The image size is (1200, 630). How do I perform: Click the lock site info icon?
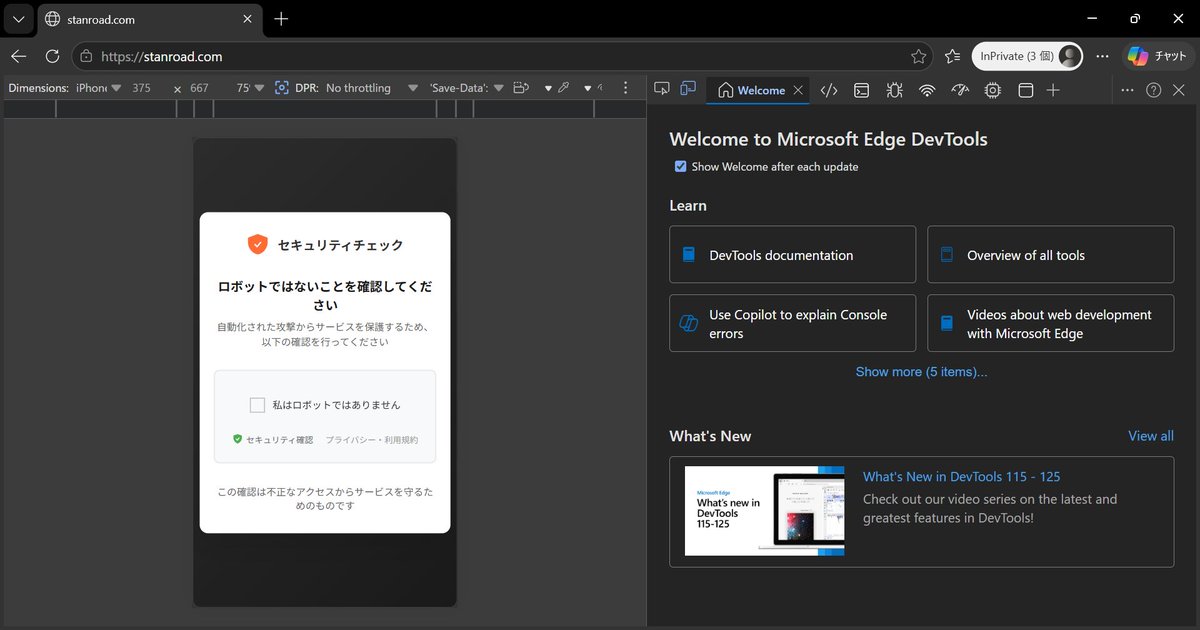click(86, 56)
